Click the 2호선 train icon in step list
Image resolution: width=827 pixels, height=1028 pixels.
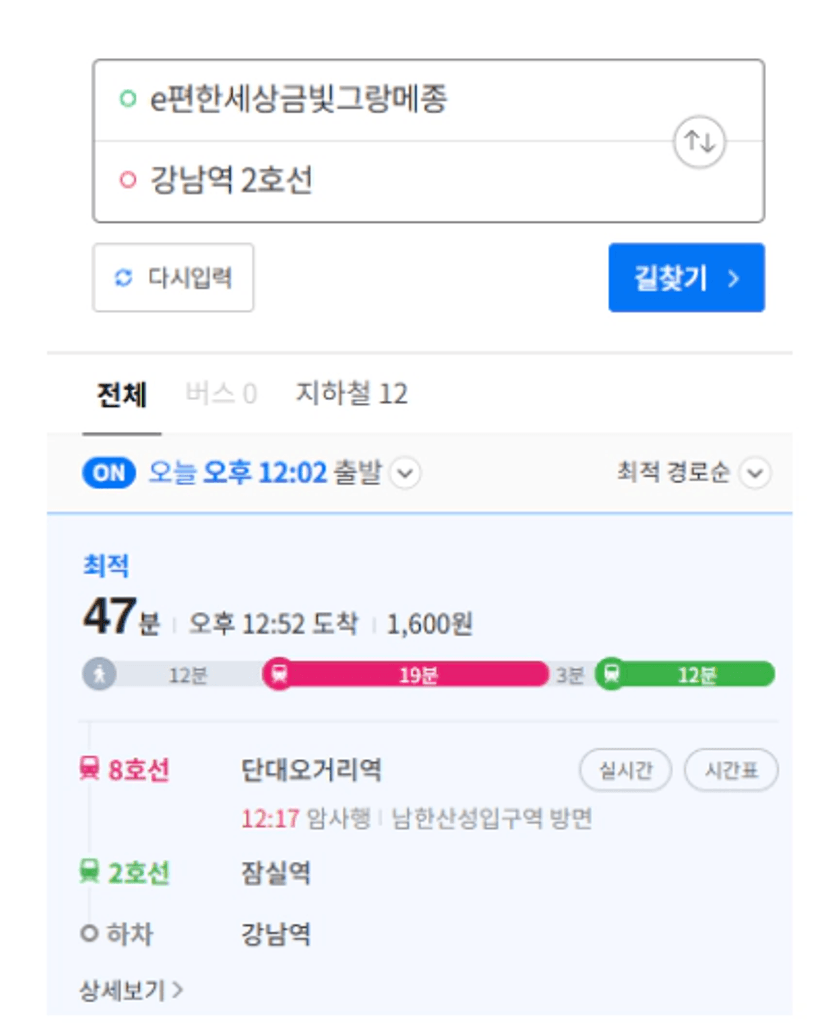click(x=90, y=872)
